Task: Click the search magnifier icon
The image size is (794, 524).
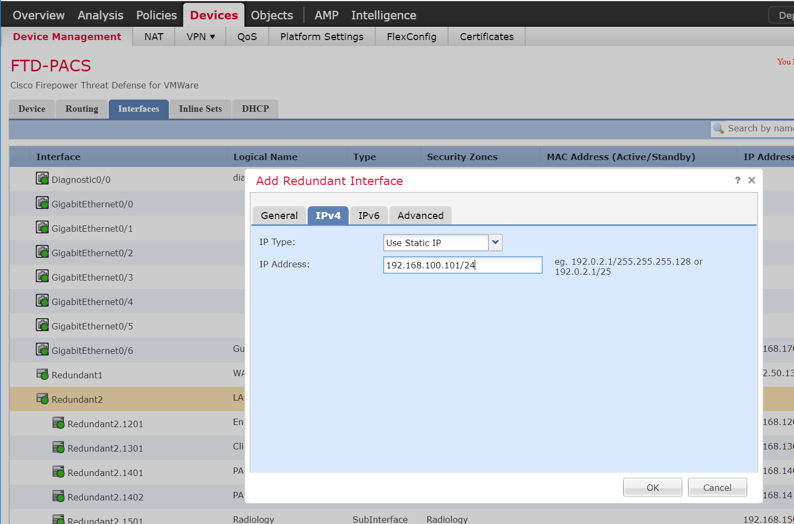Action: 718,129
